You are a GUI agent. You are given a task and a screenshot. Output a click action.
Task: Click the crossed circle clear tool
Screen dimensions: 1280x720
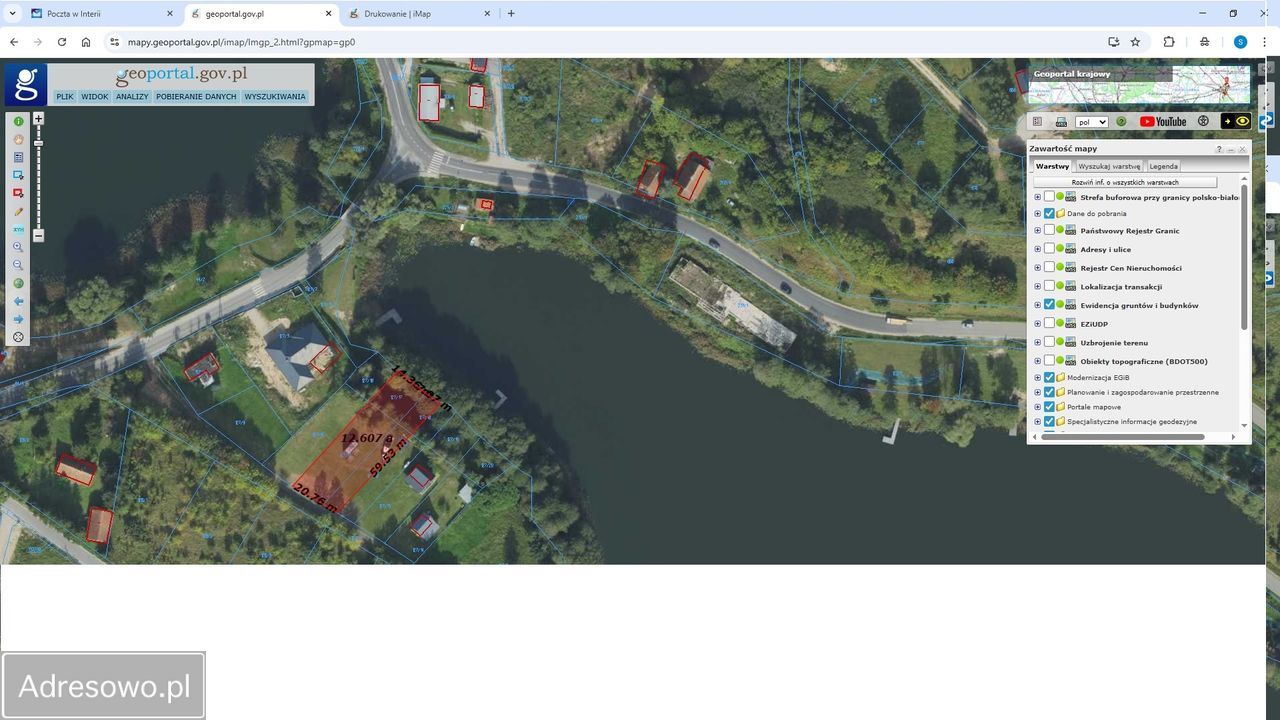tap(18, 337)
